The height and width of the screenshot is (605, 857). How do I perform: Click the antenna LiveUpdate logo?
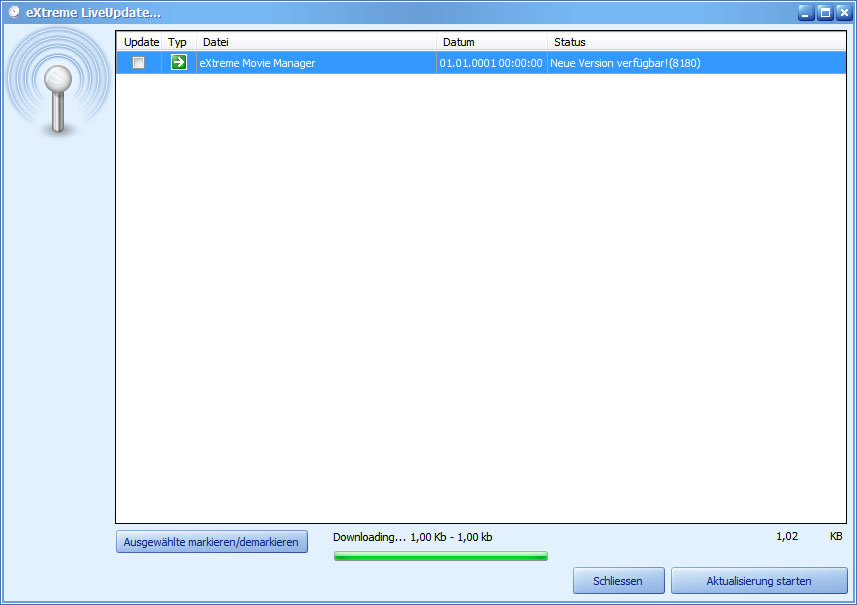[x=58, y=82]
